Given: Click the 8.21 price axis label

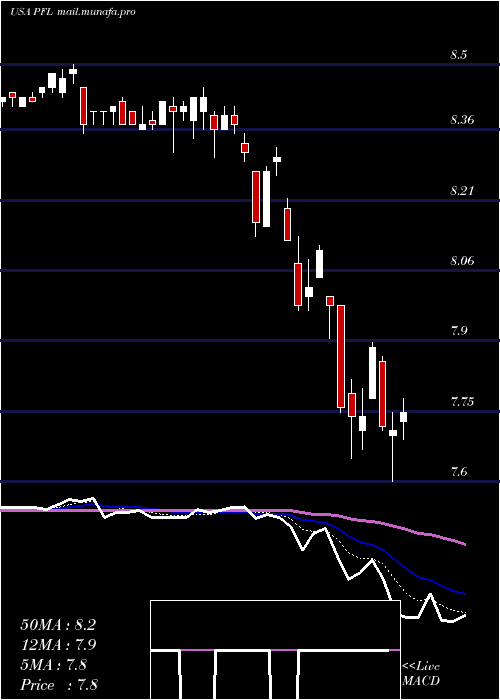Looking at the screenshot, I should click(x=462, y=191).
